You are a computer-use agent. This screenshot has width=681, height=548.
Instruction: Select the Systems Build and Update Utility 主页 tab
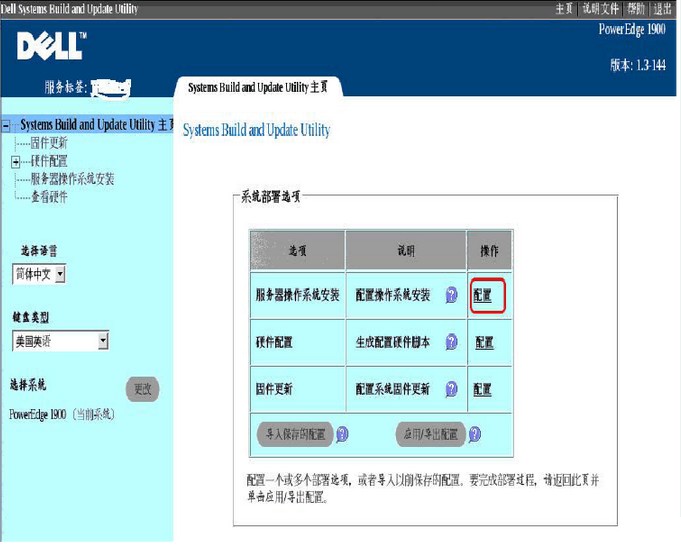tap(258, 87)
